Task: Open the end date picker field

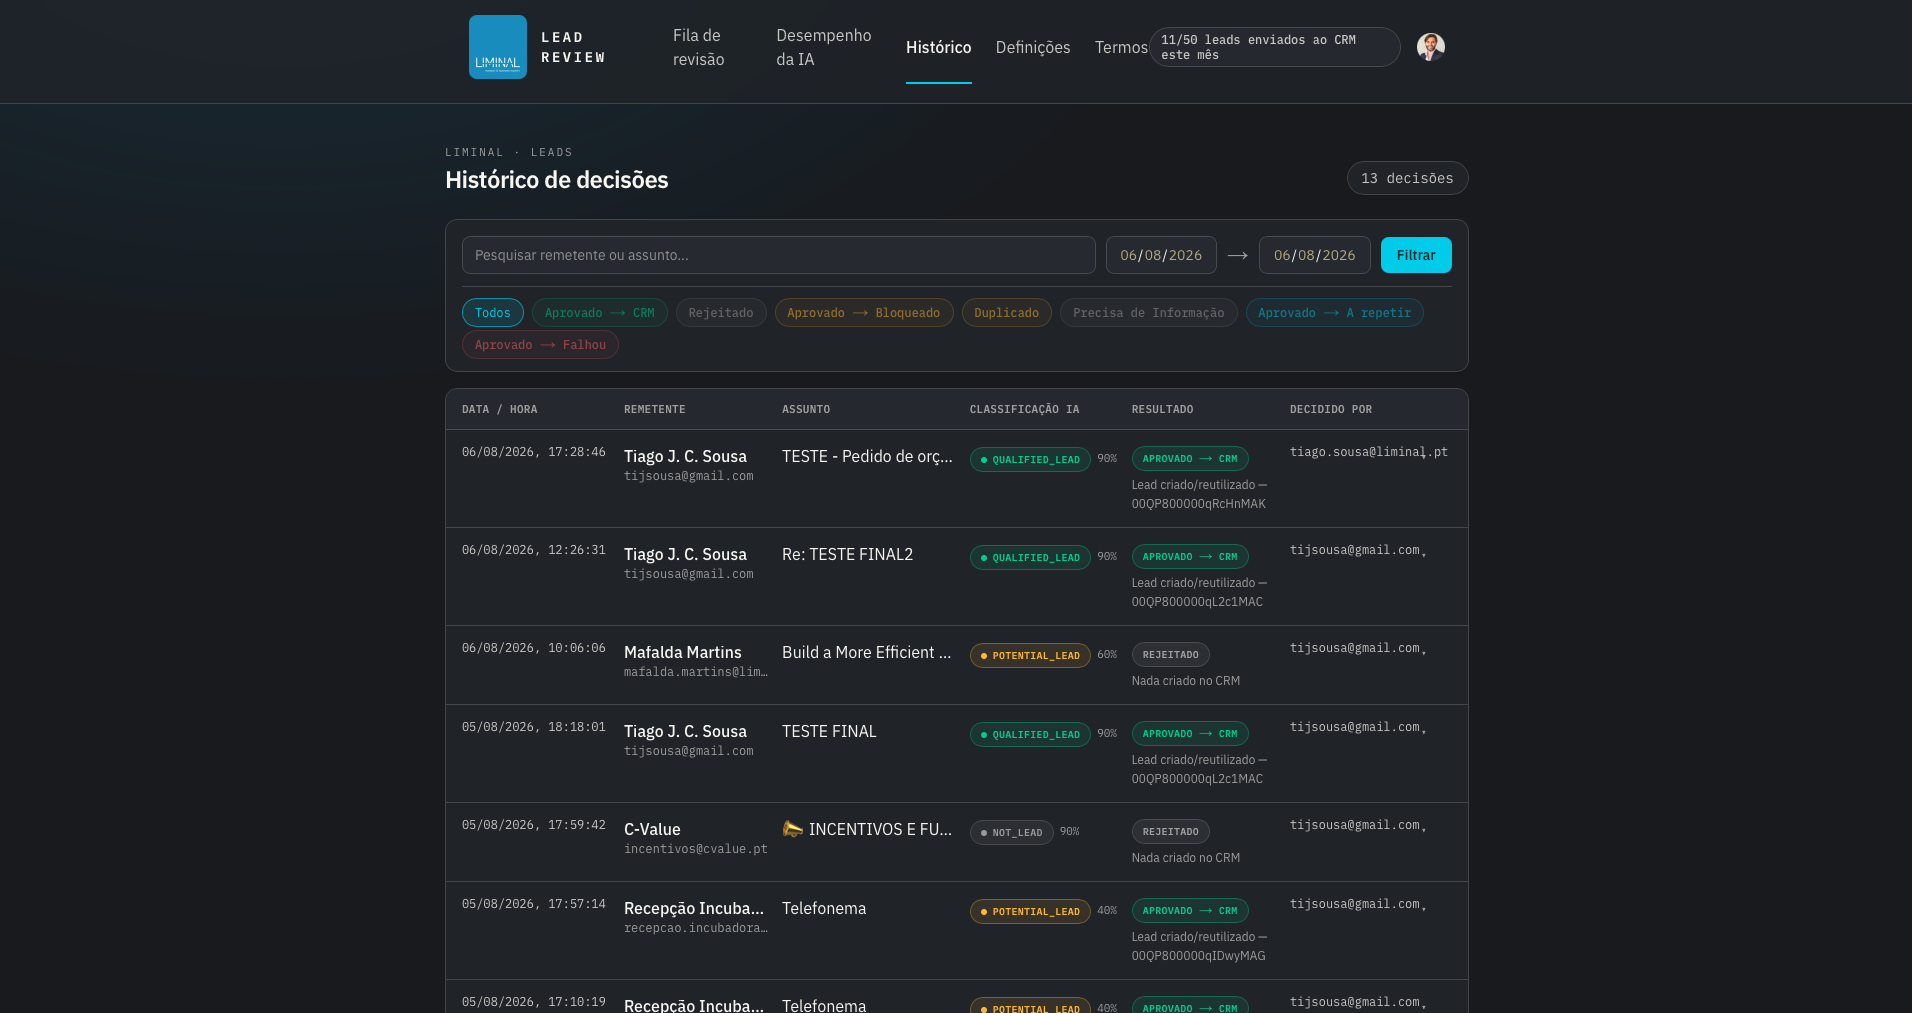Action: 1314,255
